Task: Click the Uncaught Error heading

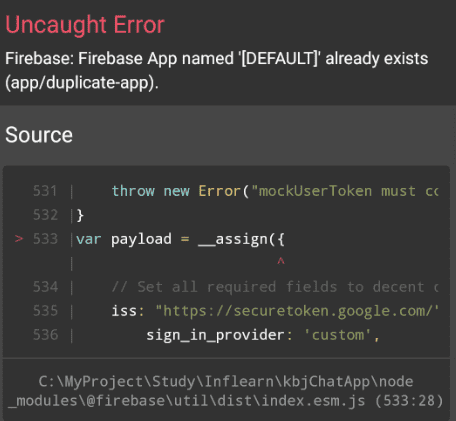Action: tap(85, 25)
